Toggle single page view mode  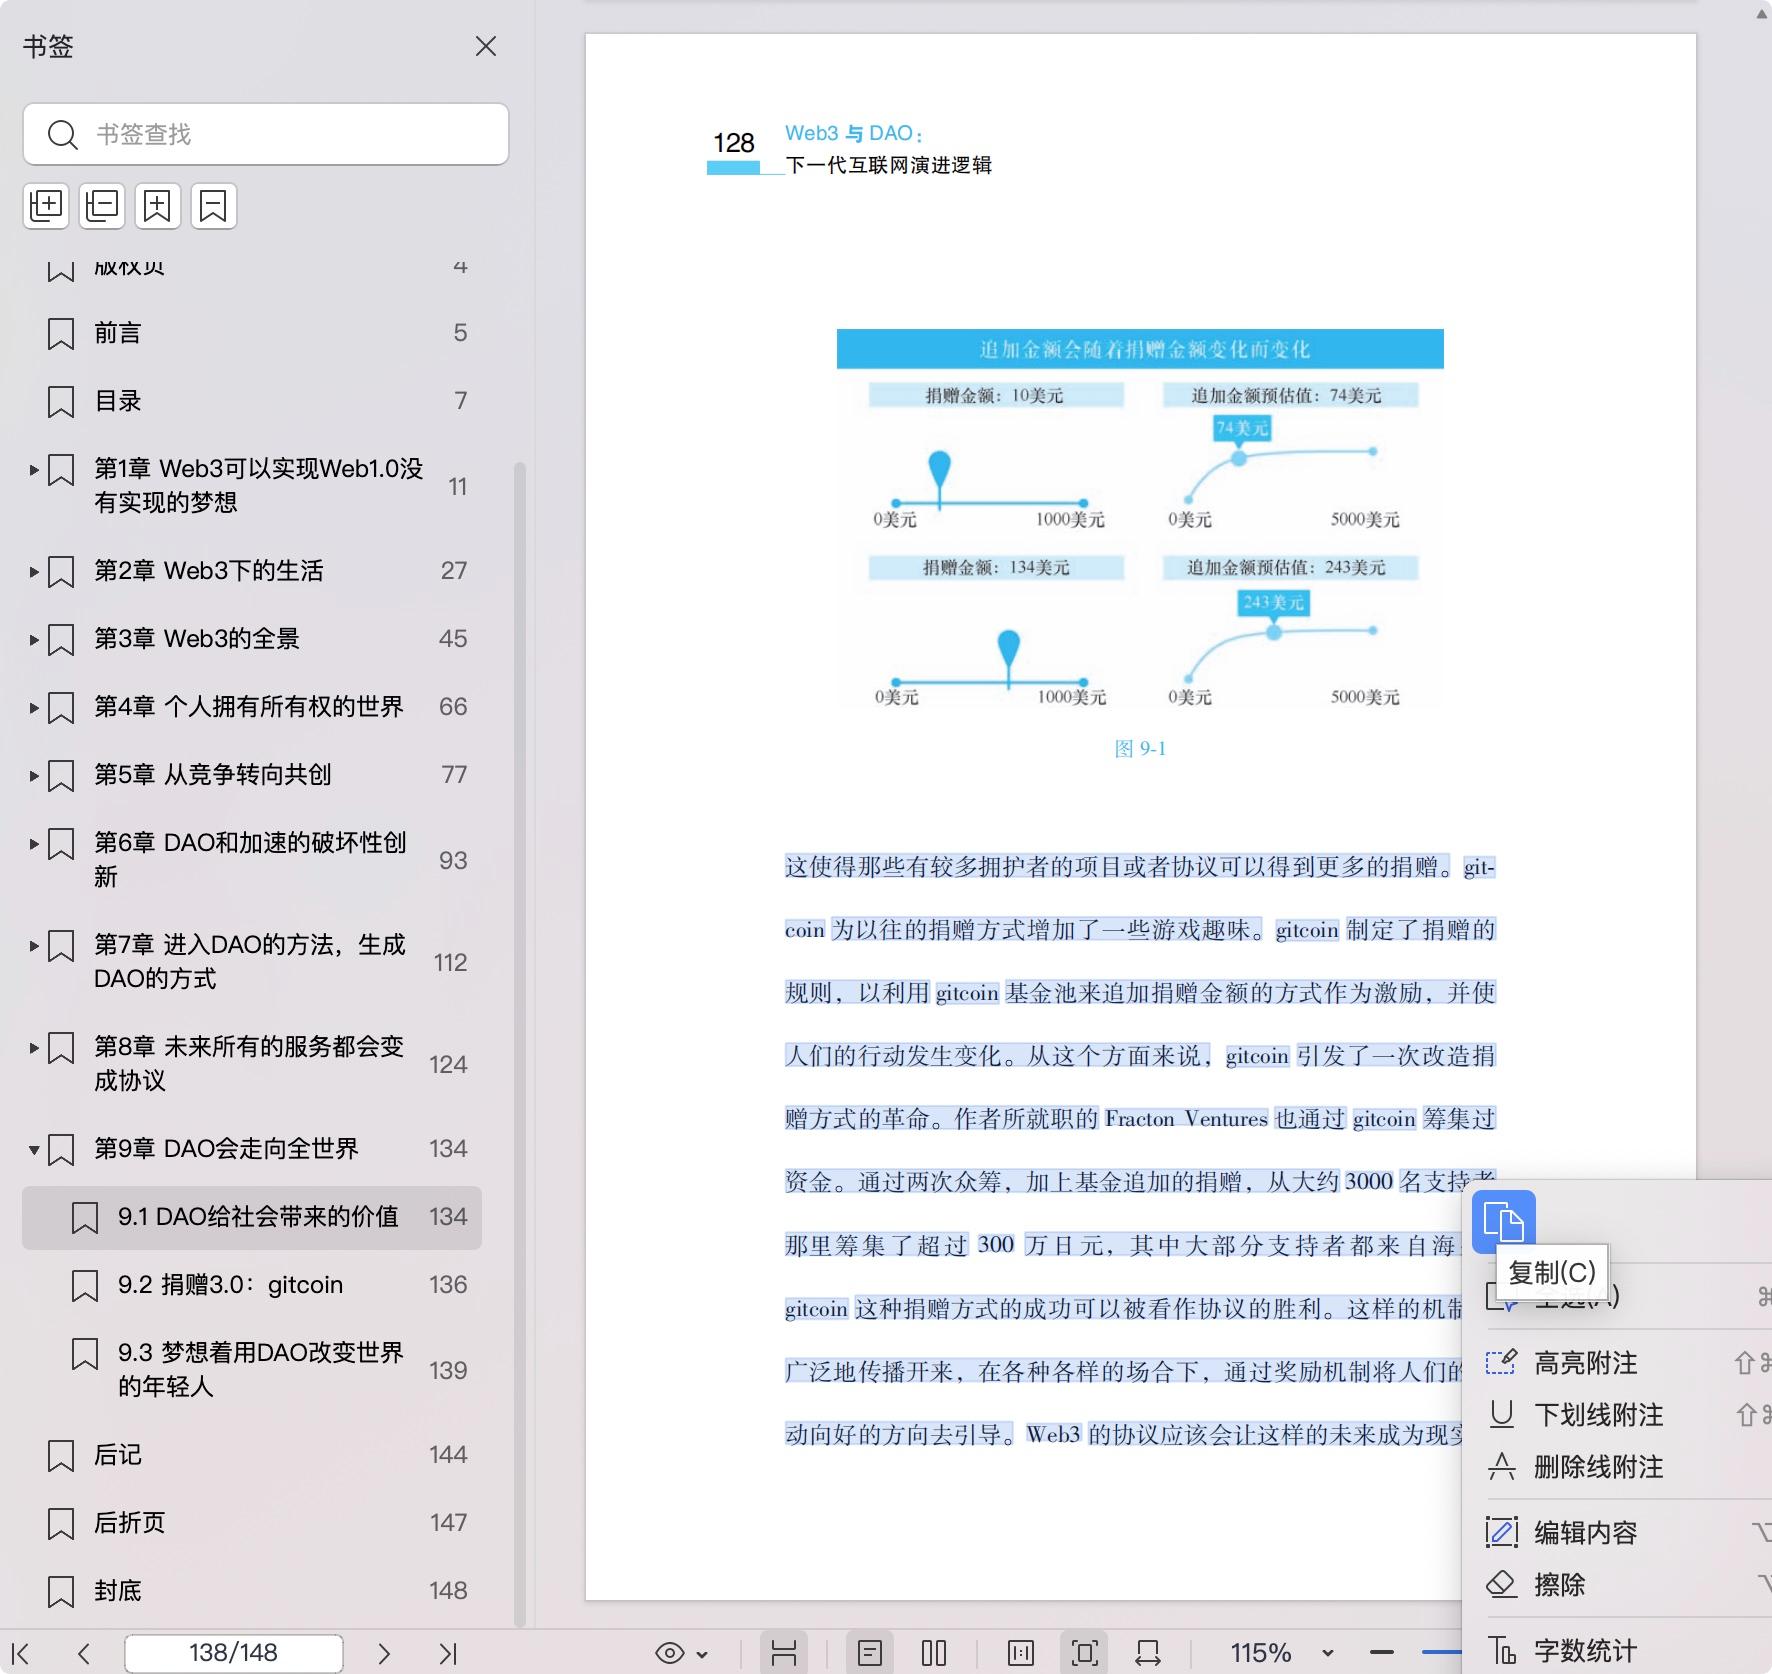[x=870, y=1653]
